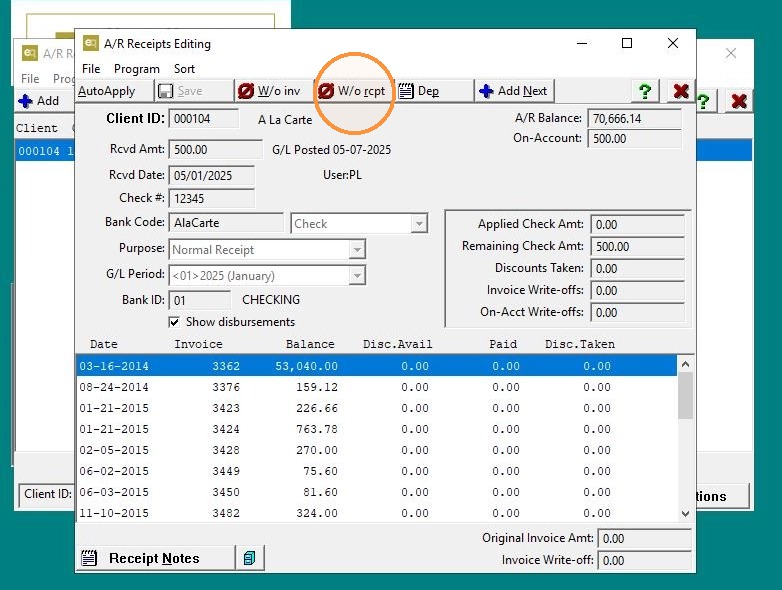The height and width of the screenshot is (590, 782).
Task: Click the Applied Check Amt field
Action: point(637,224)
